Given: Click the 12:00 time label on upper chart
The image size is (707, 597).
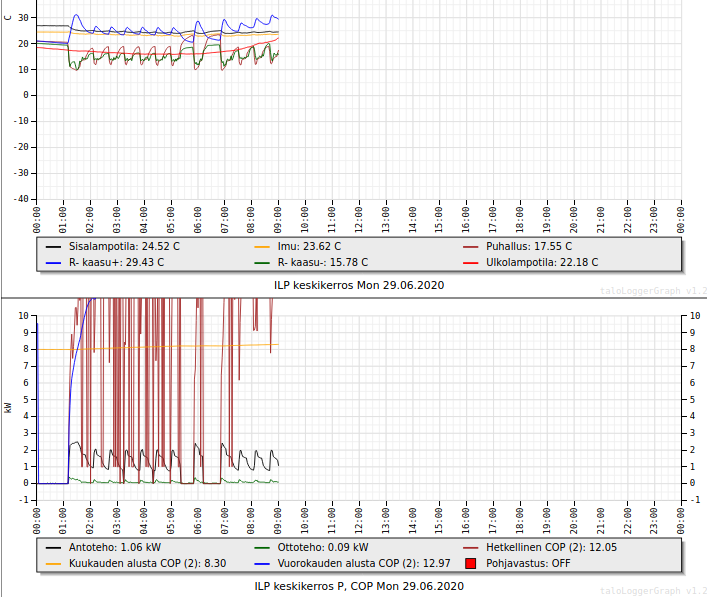Looking at the screenshot, I should (x=359, y=217).
